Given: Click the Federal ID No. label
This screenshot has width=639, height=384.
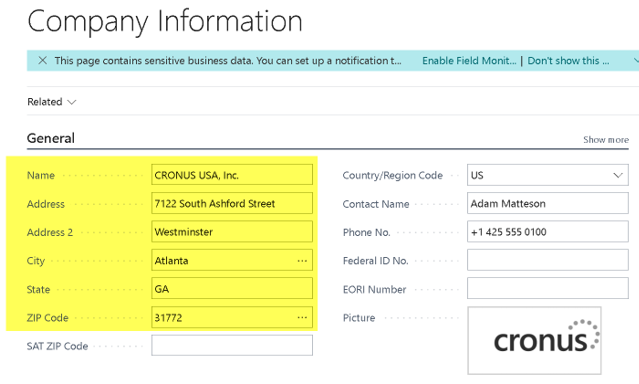Looking at the screenshot, I should [x=375, y=261].
